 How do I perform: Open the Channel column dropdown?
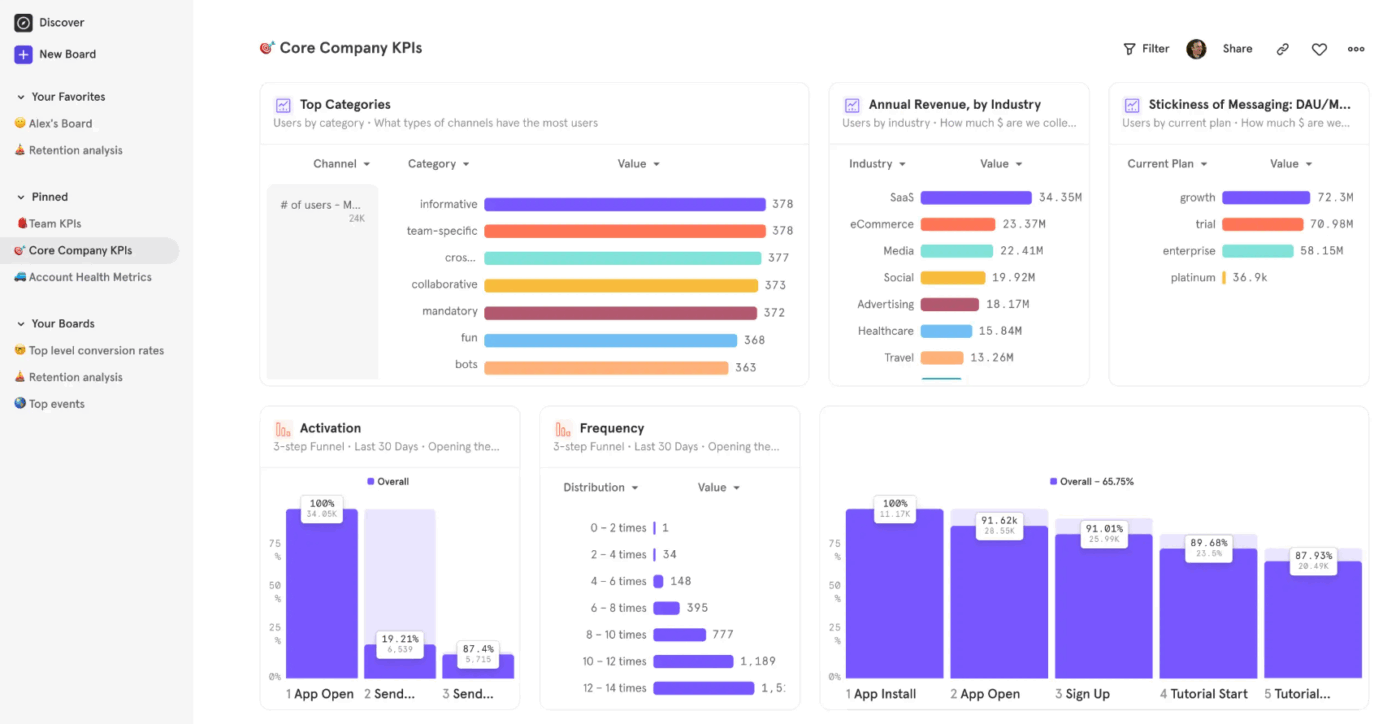coord(342,164)
